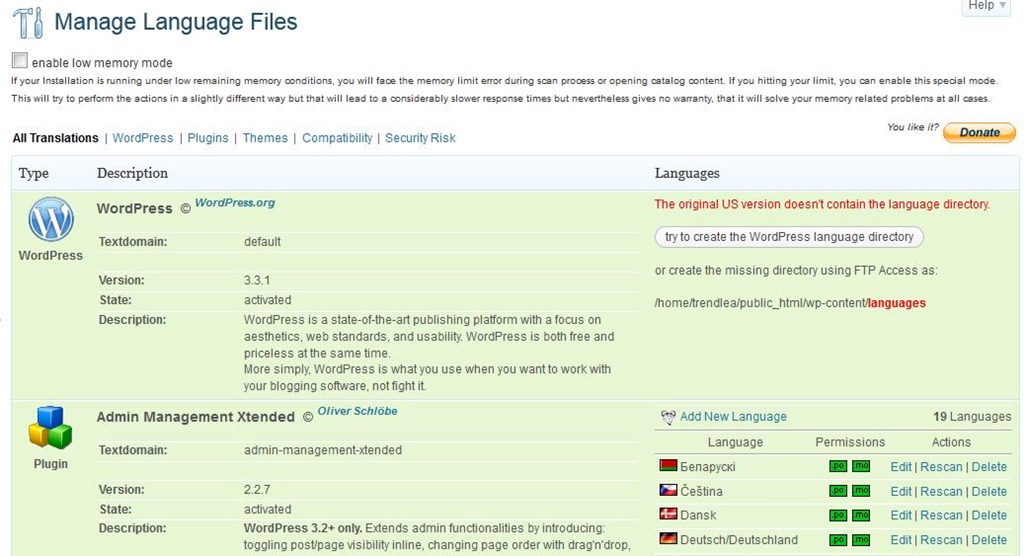Edit the Беларускі language file

(901, 466)
